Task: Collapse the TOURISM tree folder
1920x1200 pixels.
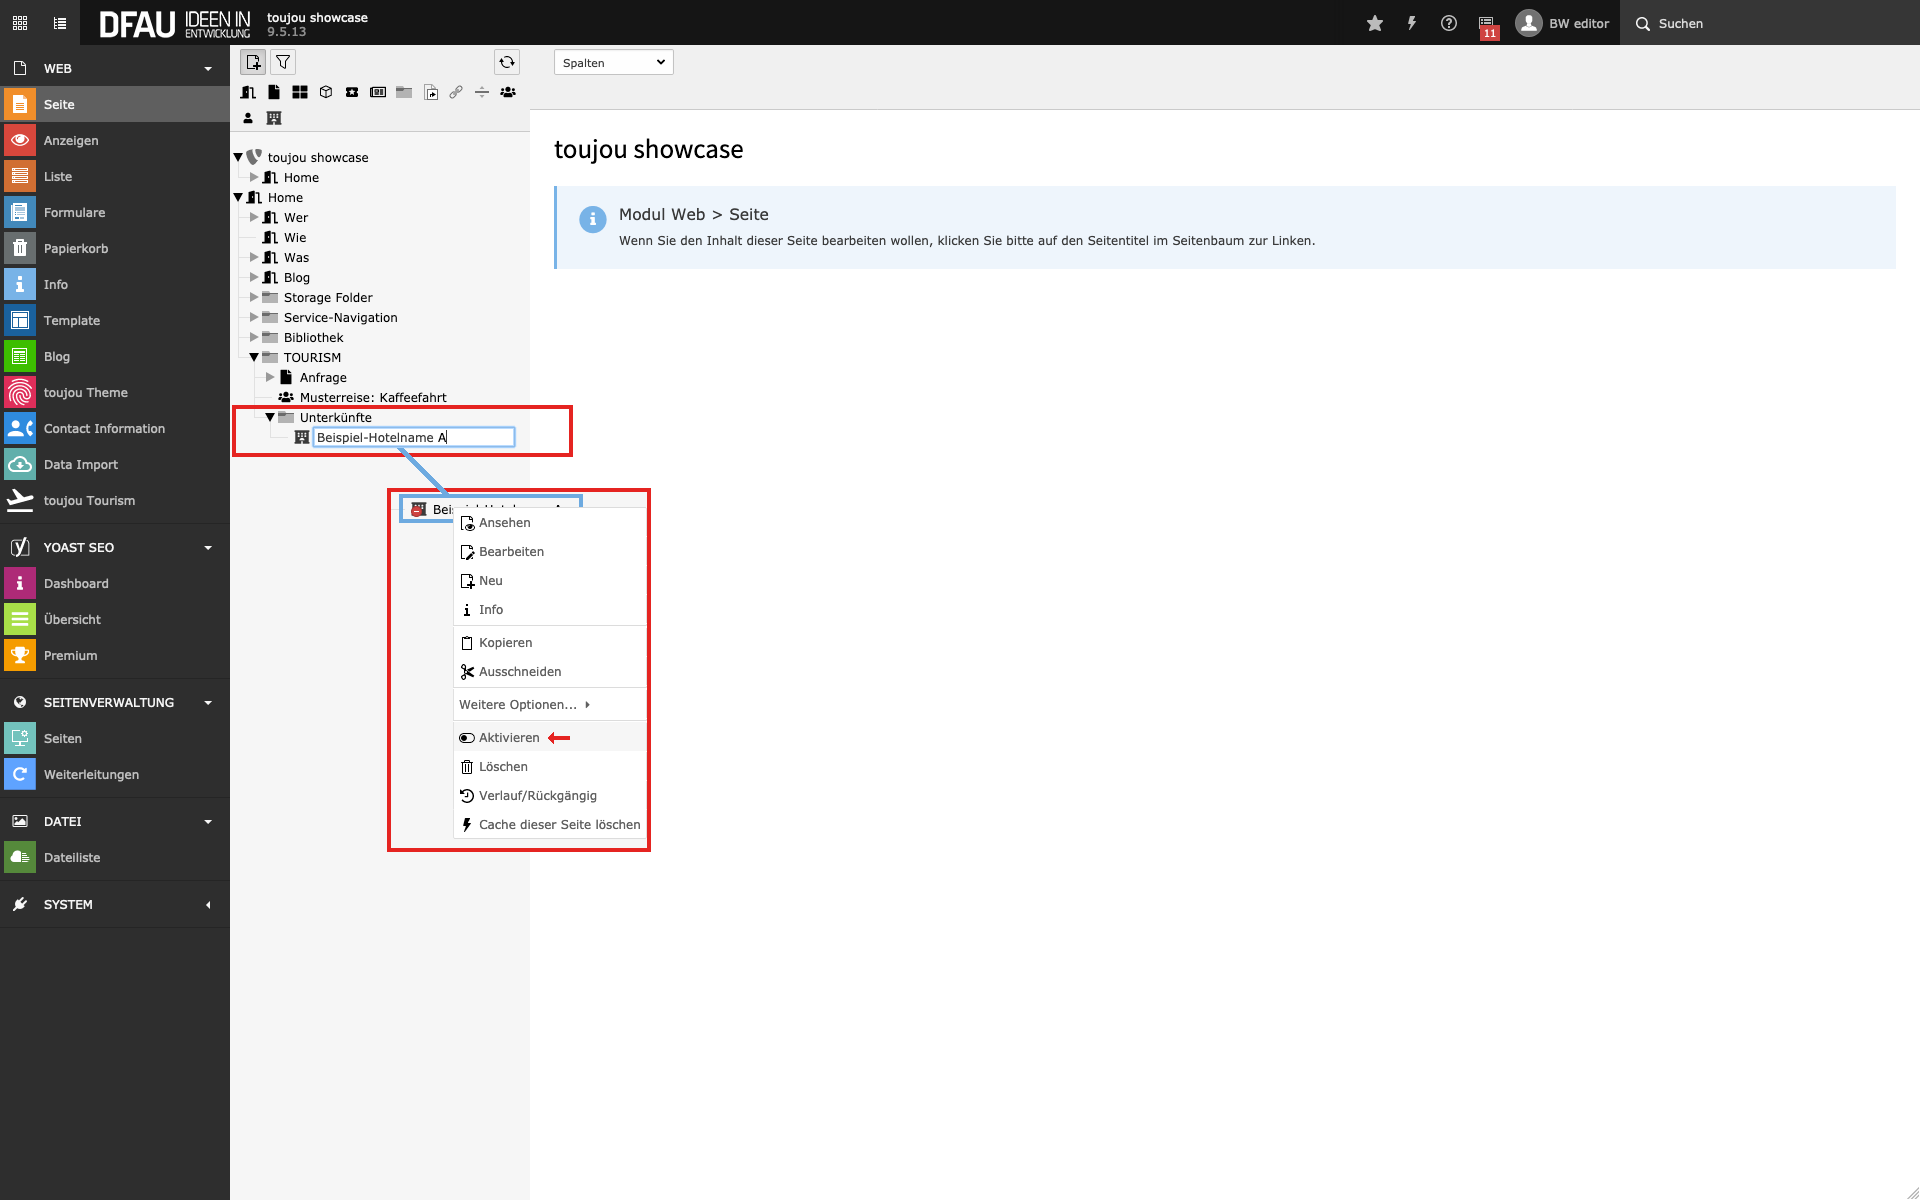Action: [254, 357]
